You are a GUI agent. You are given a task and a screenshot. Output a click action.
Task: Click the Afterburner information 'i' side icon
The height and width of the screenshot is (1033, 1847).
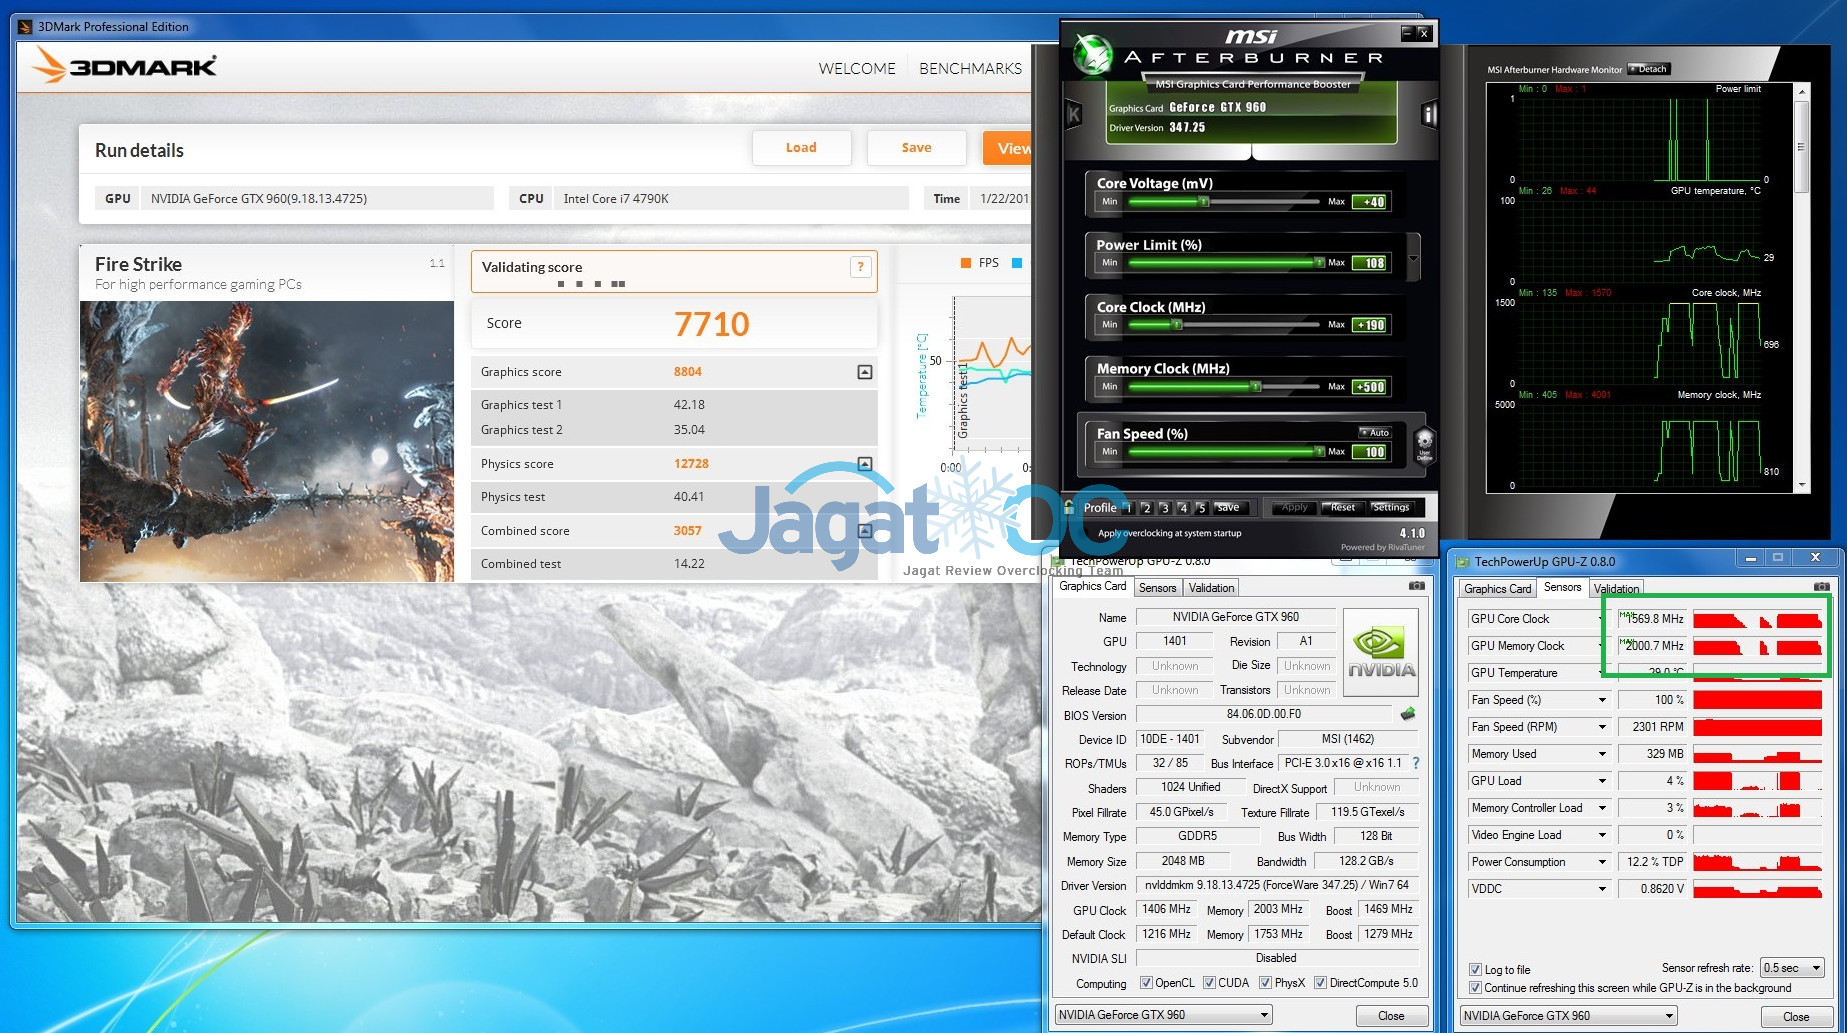point(1429,115)
